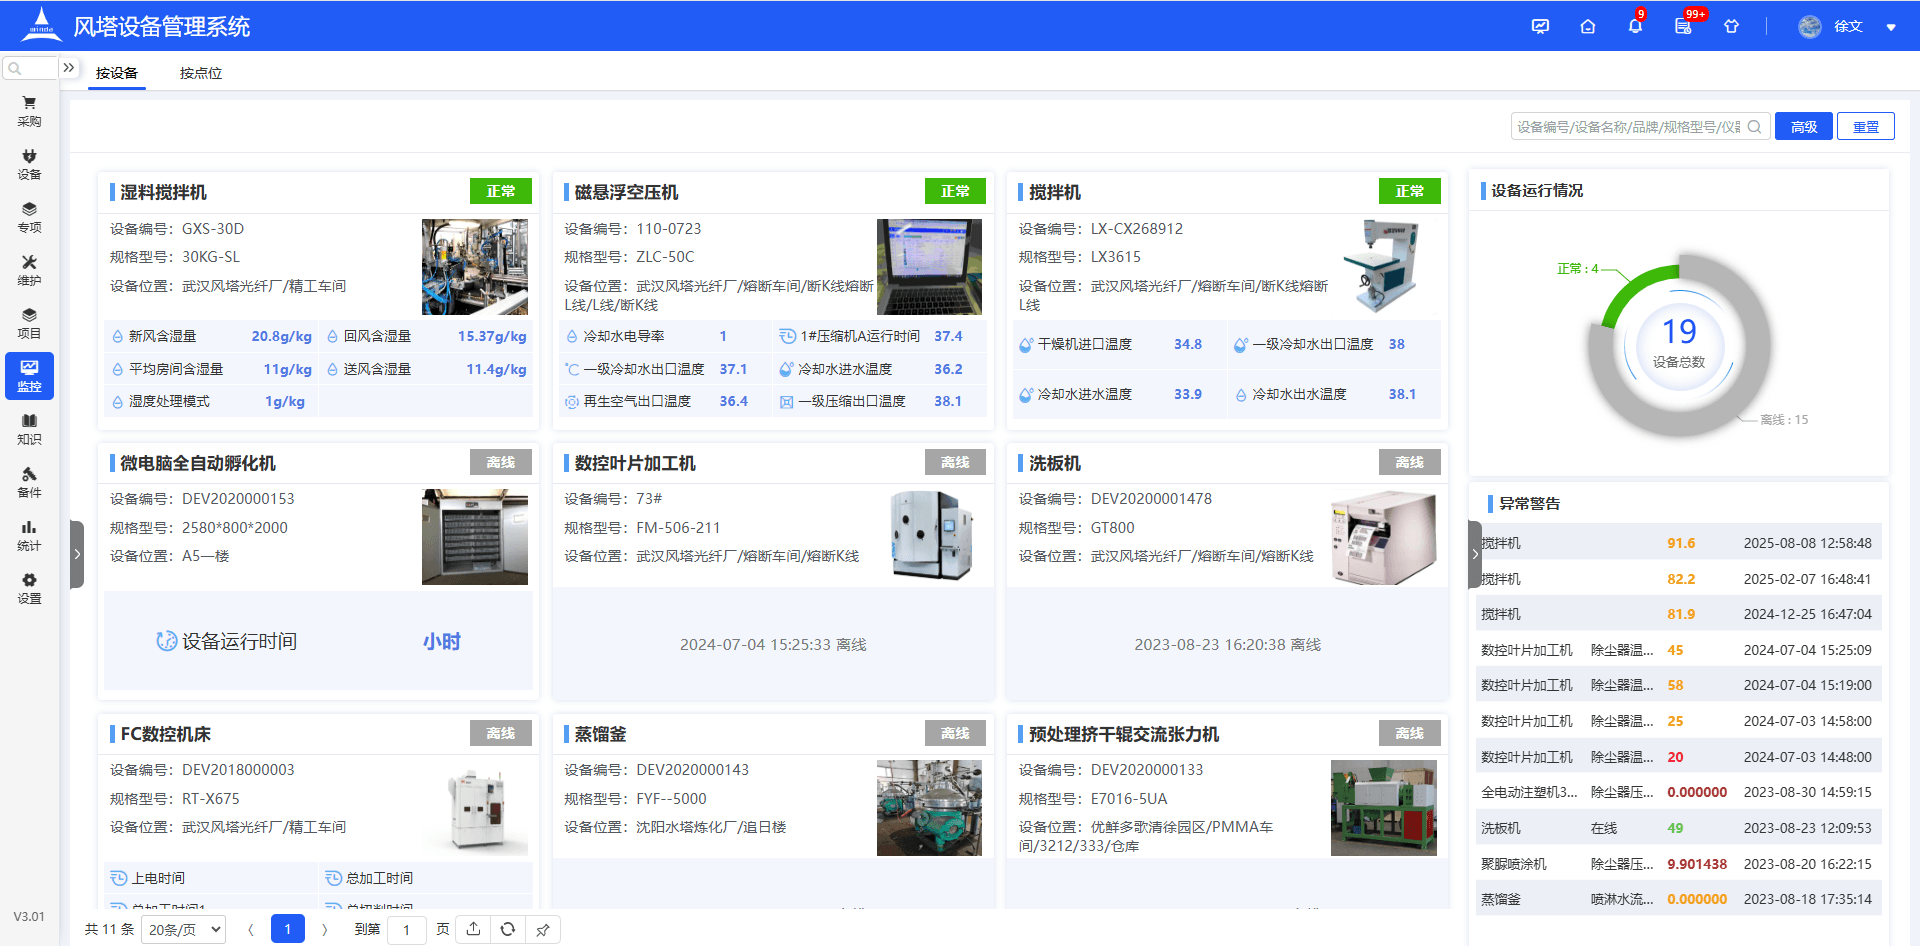Click the home icon in the top bar
The width and height of the screenshot is (1920, 947).
(x=1587, y=26)
